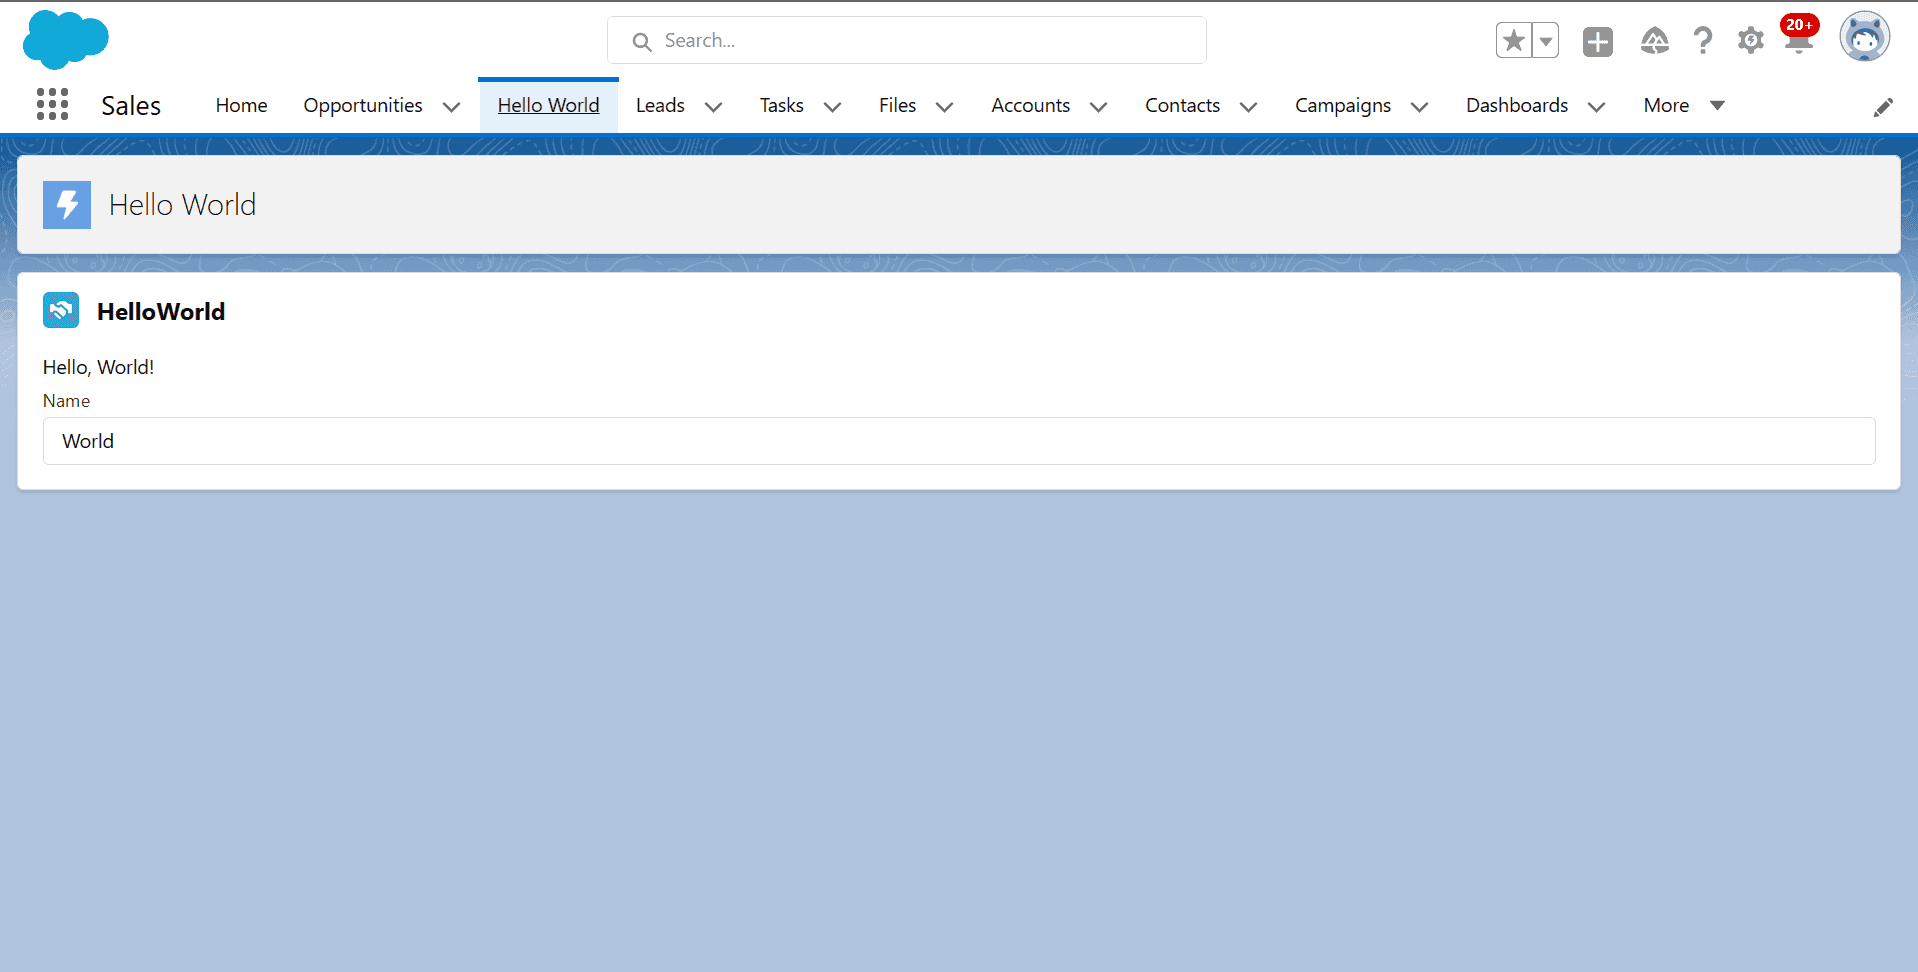Open the Setup gear menu

point(1750,41)
